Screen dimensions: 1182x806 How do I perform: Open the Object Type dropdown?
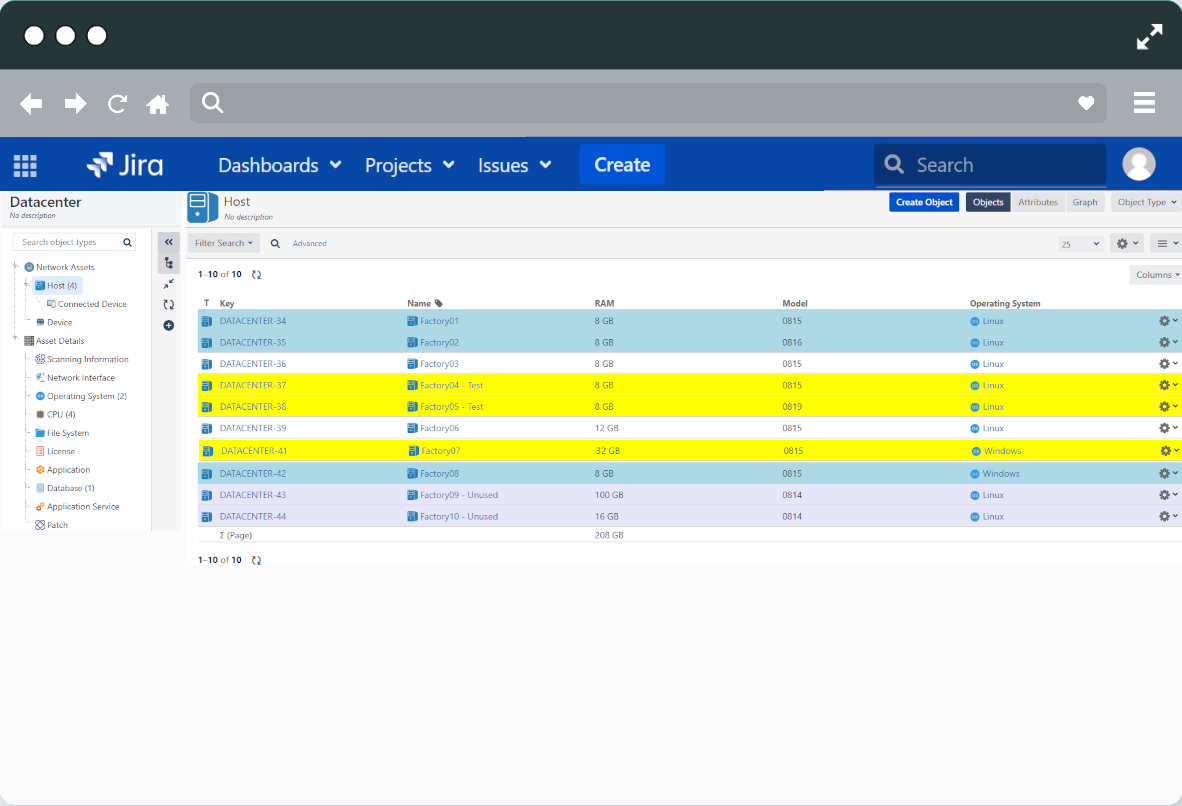[1146, 202]
